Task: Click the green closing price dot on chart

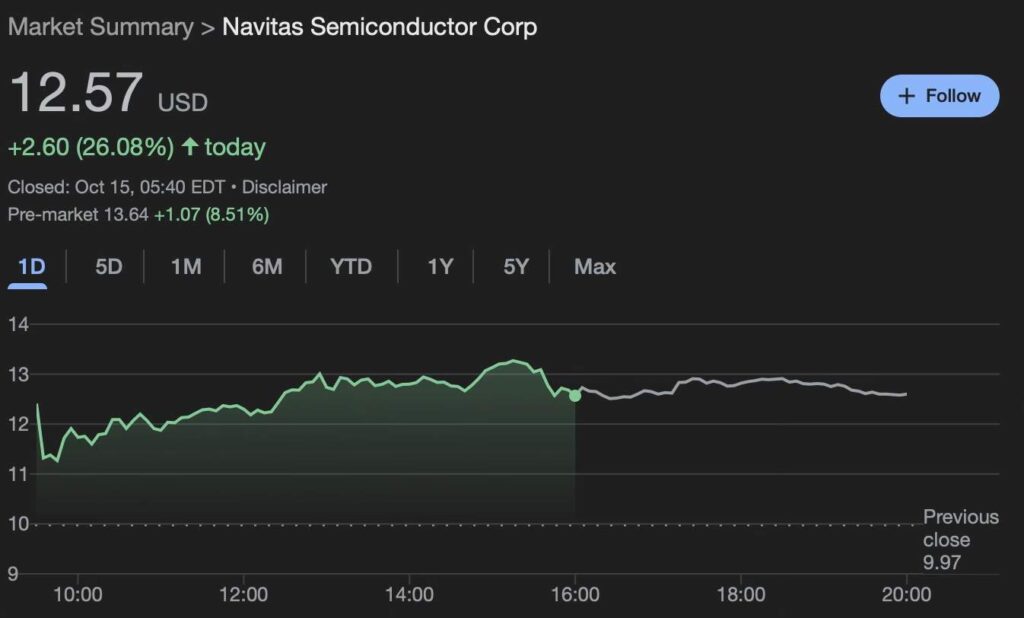Action: pyautogui.click(x=575, y=396)
